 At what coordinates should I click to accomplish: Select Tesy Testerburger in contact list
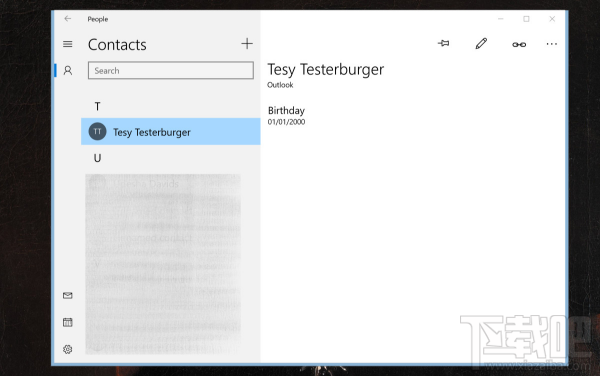click(171, 132)
